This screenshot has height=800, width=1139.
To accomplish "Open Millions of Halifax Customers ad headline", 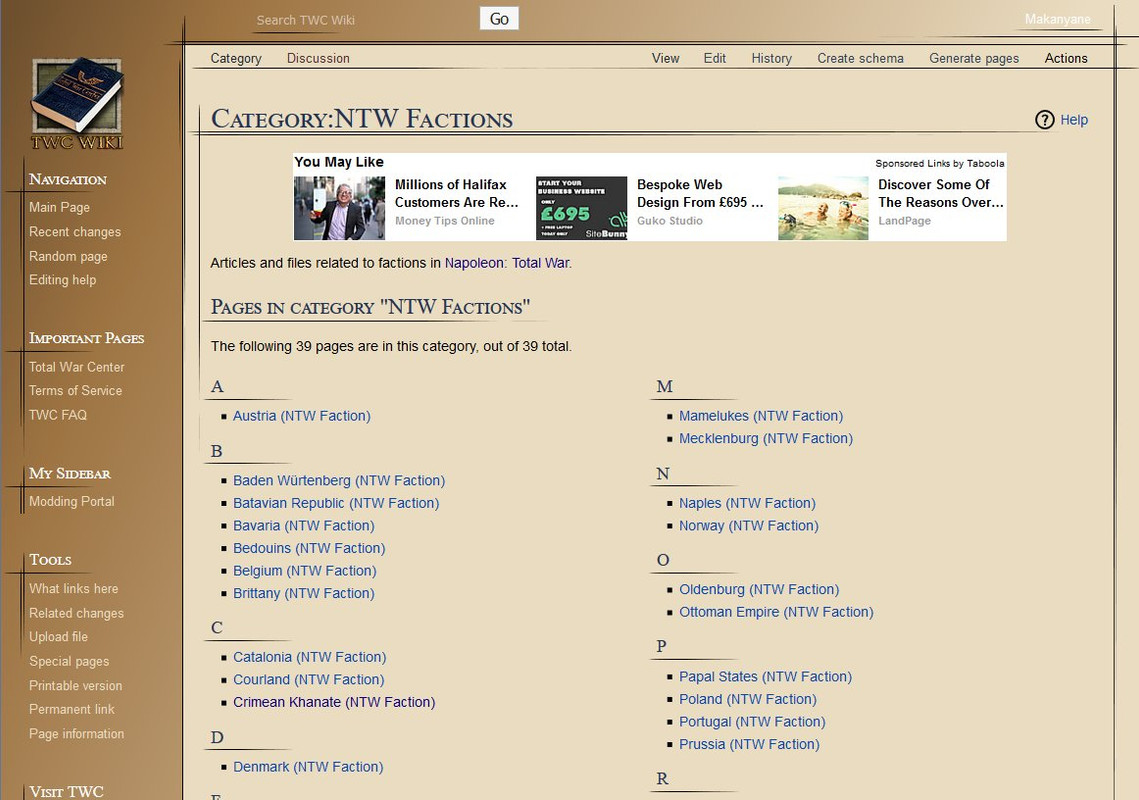I will click(x=456, y=193).
